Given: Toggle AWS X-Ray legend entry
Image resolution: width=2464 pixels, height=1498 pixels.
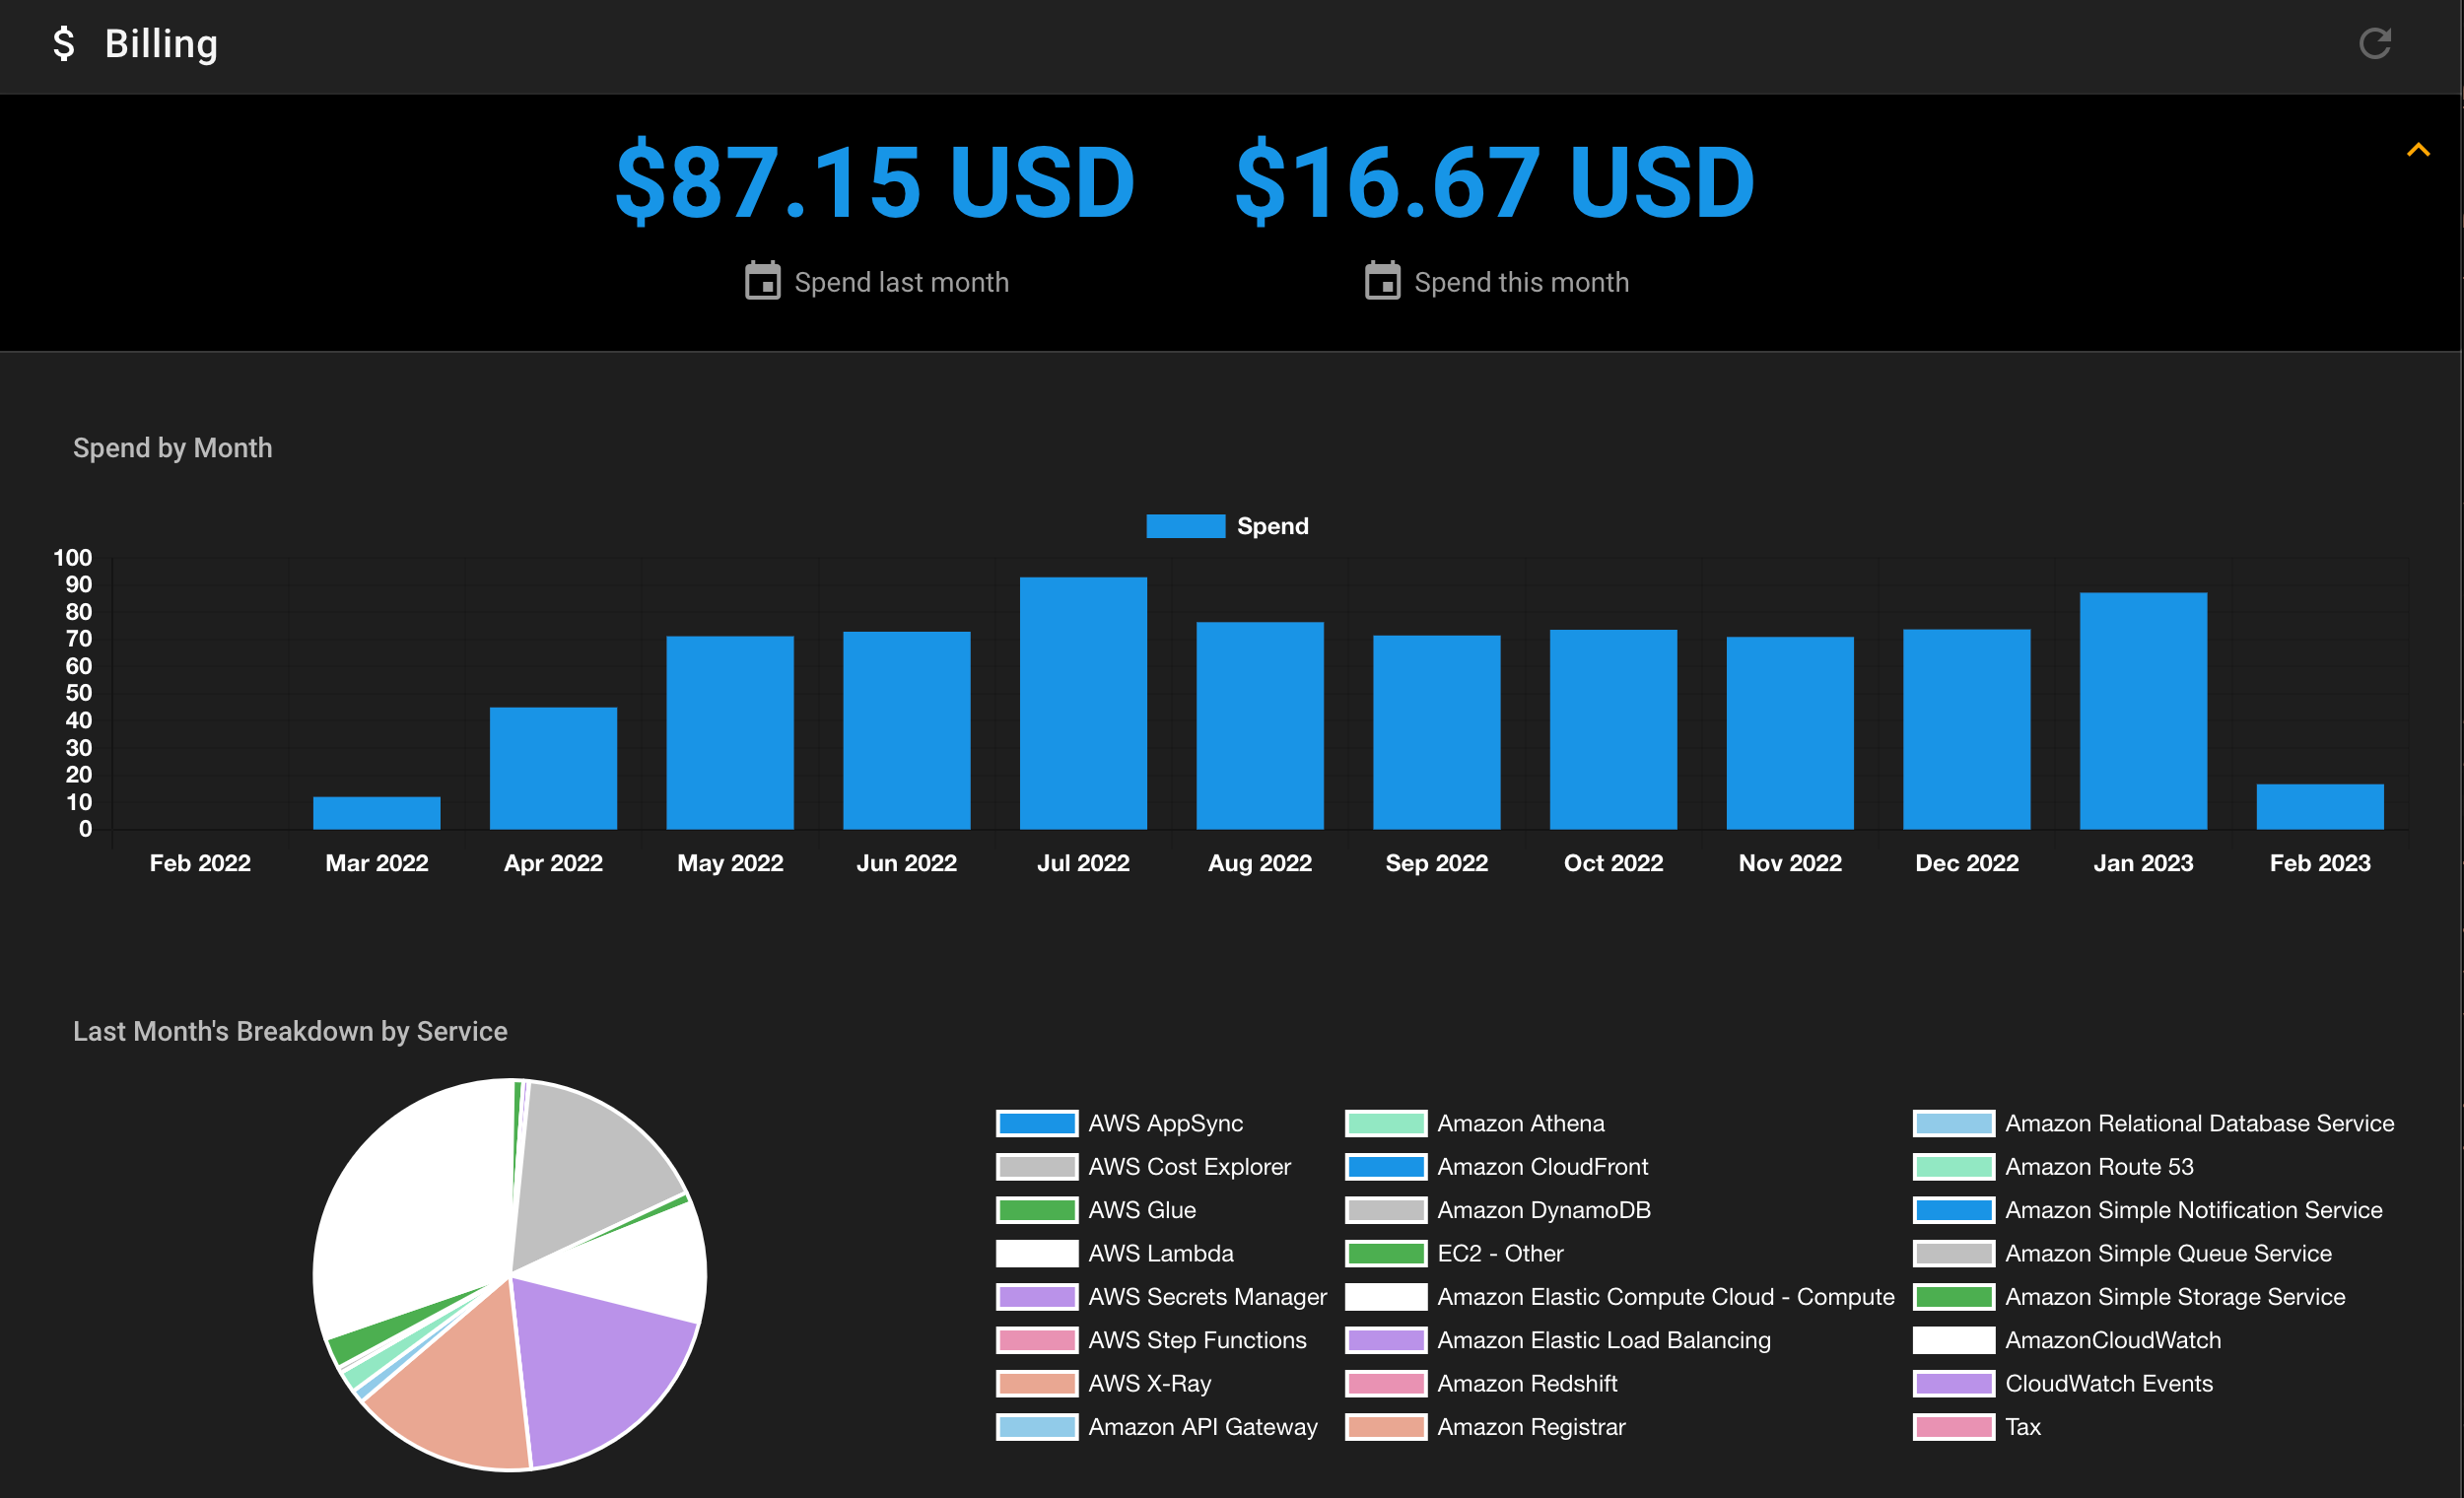Looking at the screenshot, I should 1104,1383.
